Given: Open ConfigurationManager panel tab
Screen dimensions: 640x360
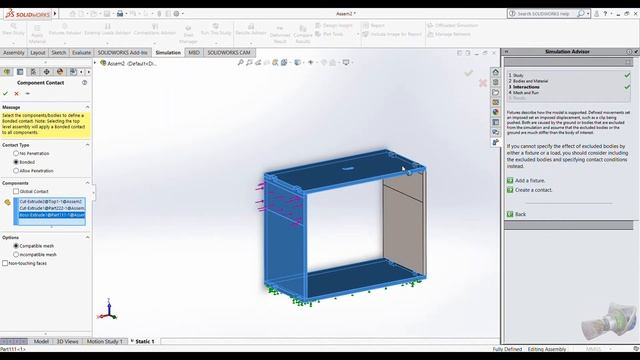Looking at the screenshot, I should pos(33,72).
